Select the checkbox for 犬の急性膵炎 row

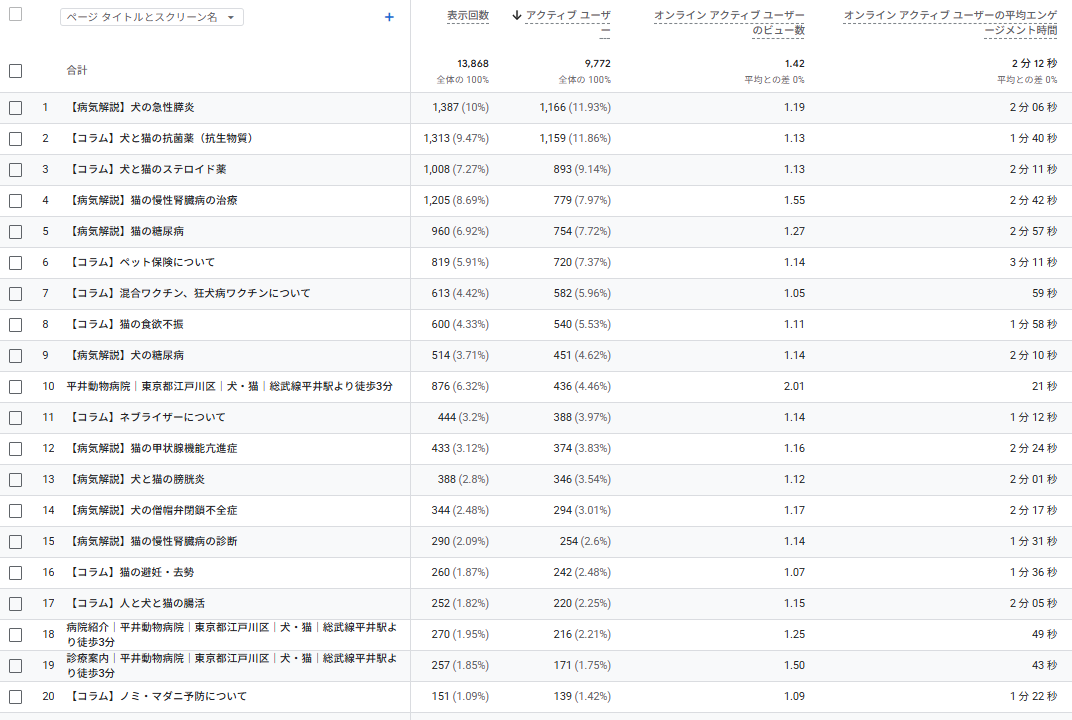(16, 108)
